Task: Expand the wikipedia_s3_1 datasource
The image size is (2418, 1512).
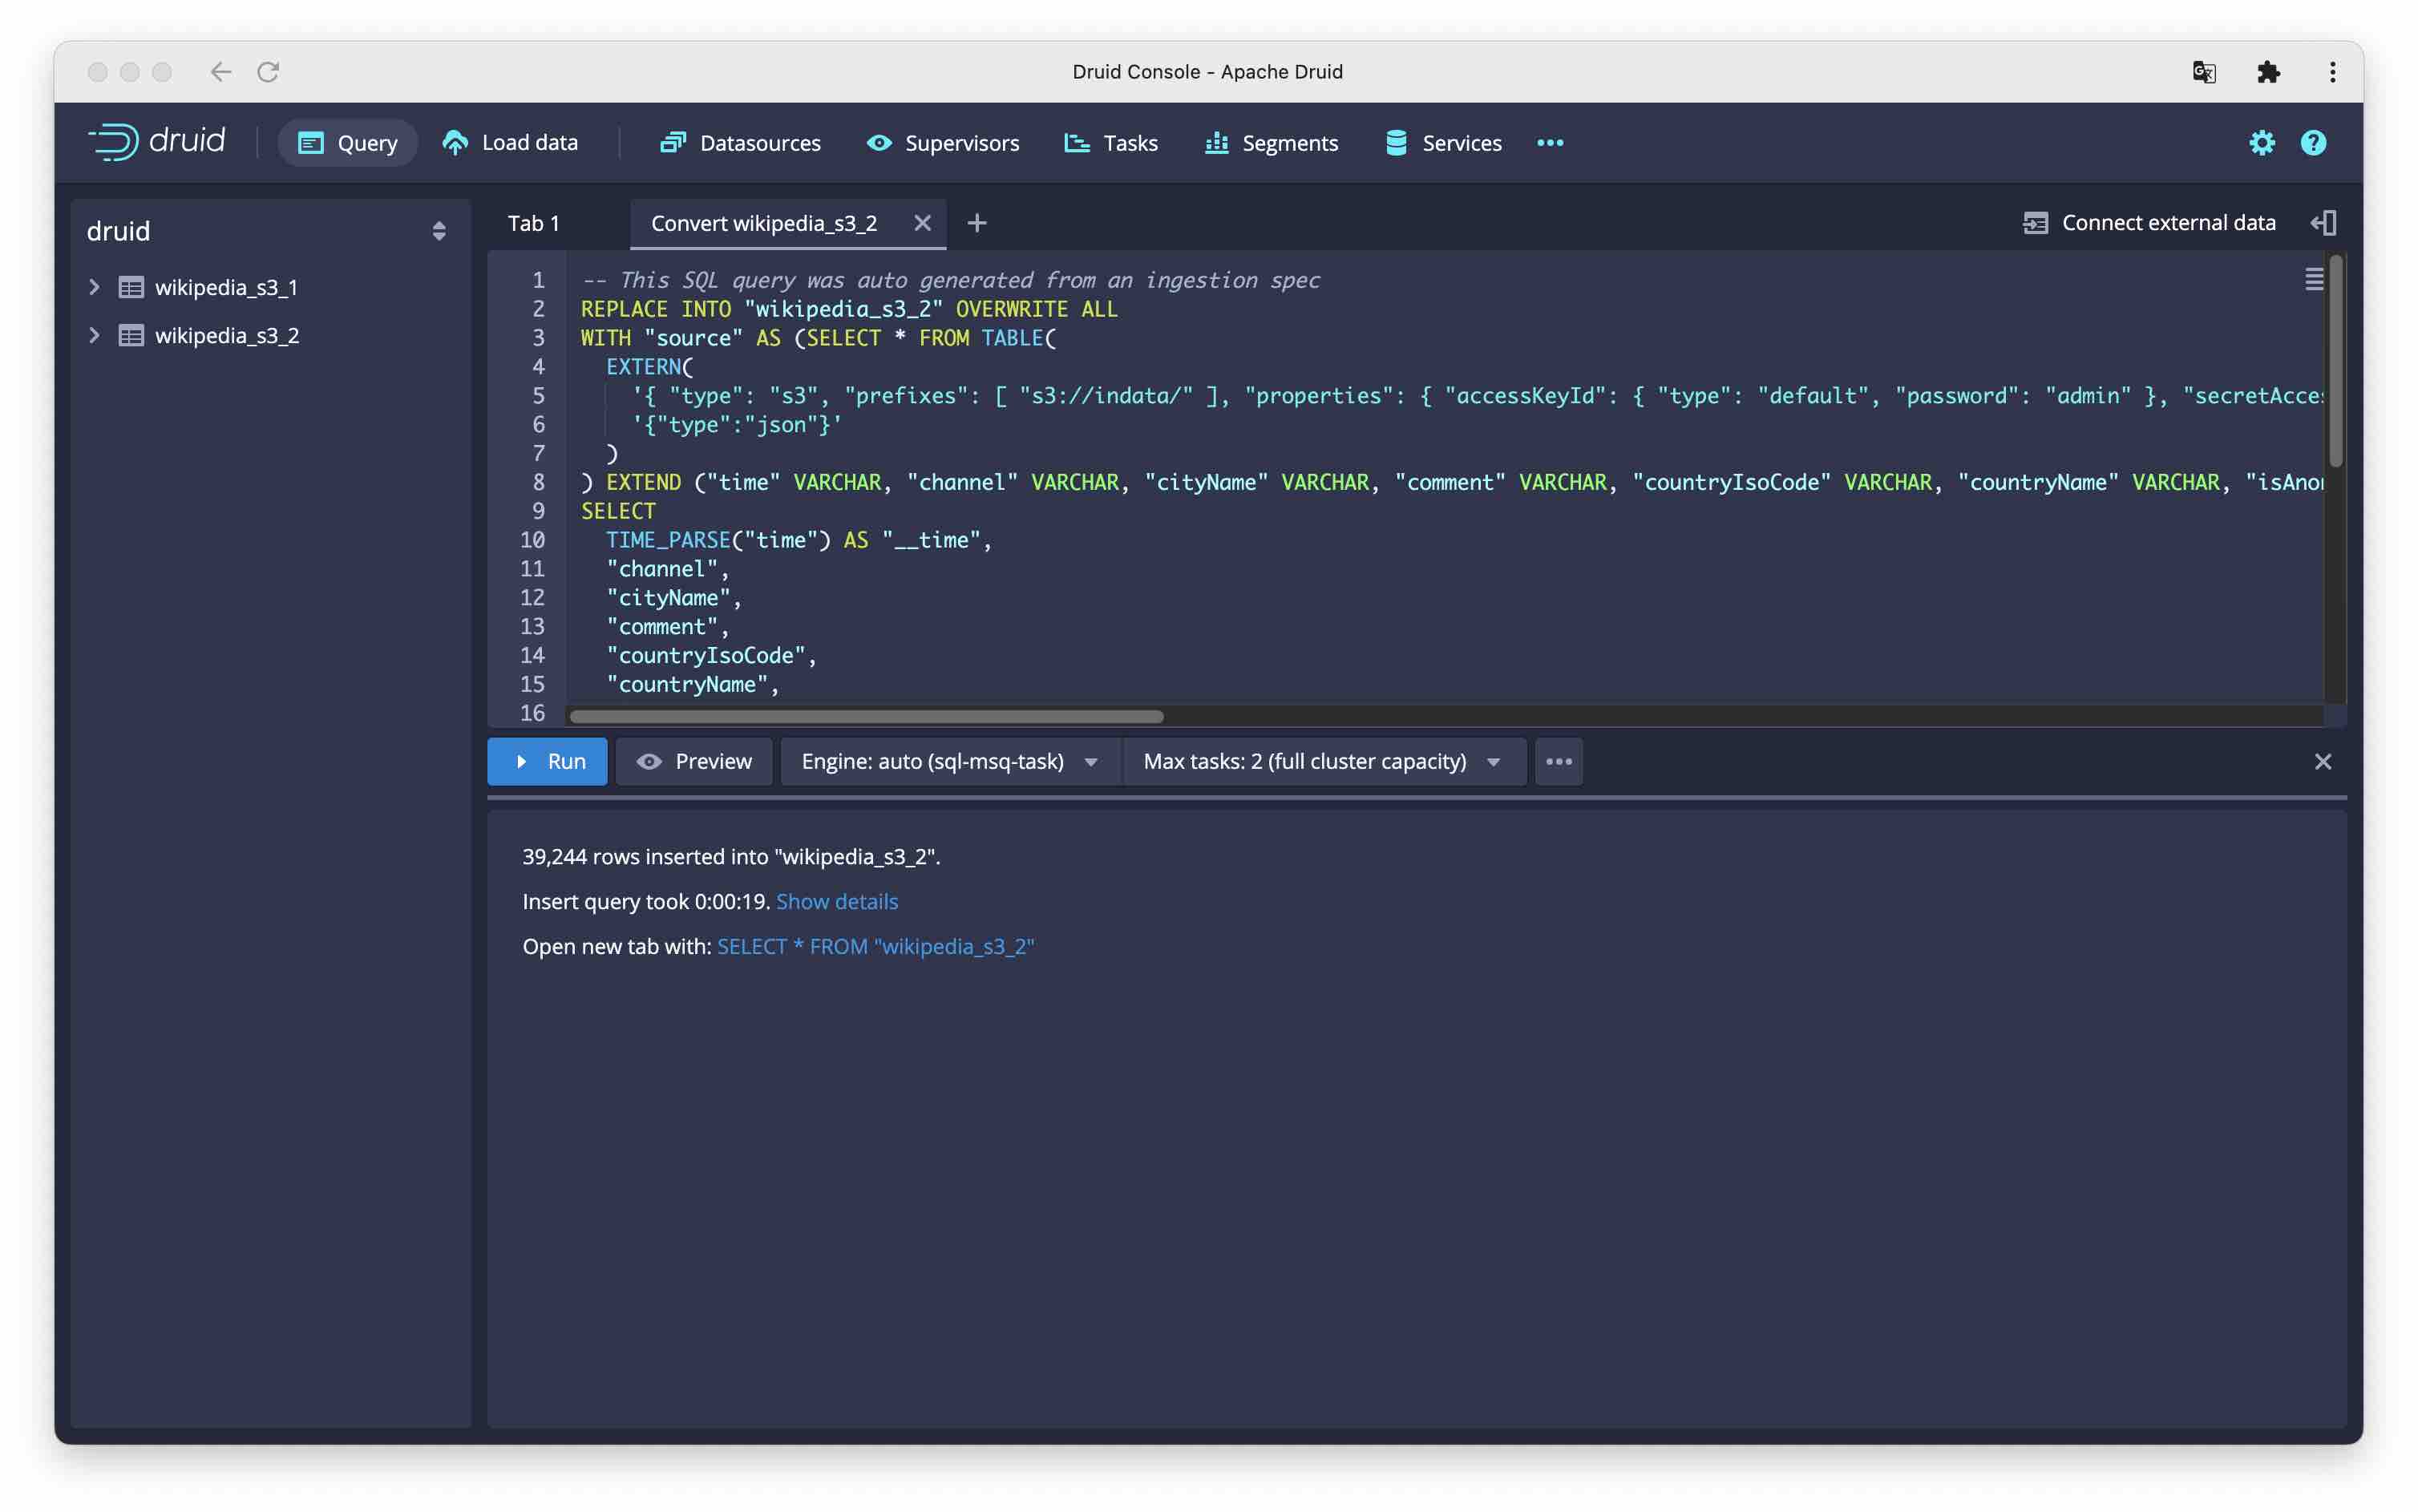Action: pyautogui.click(x=94, y=286)
